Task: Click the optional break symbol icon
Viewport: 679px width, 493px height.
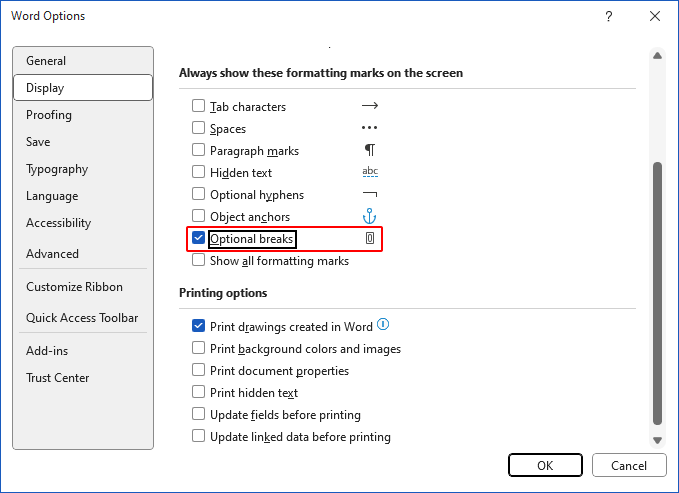Action: pos(369,239)
